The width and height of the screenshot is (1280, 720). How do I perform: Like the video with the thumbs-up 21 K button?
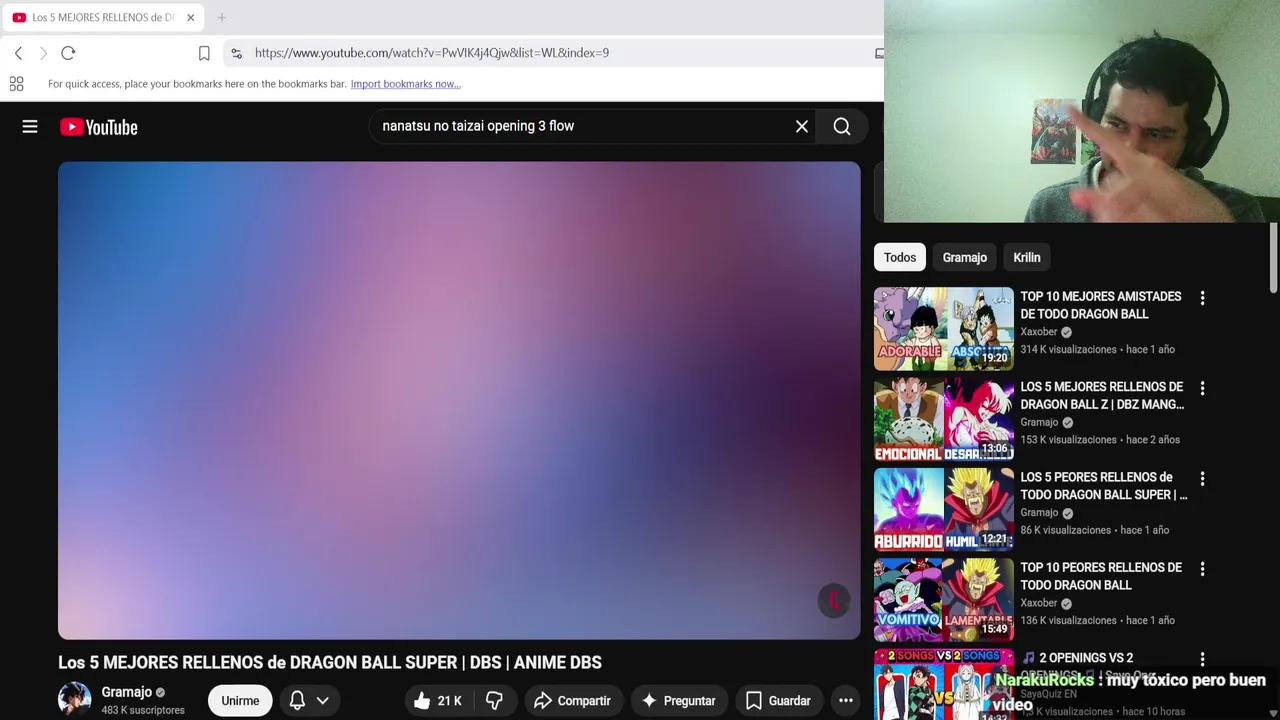437,701
